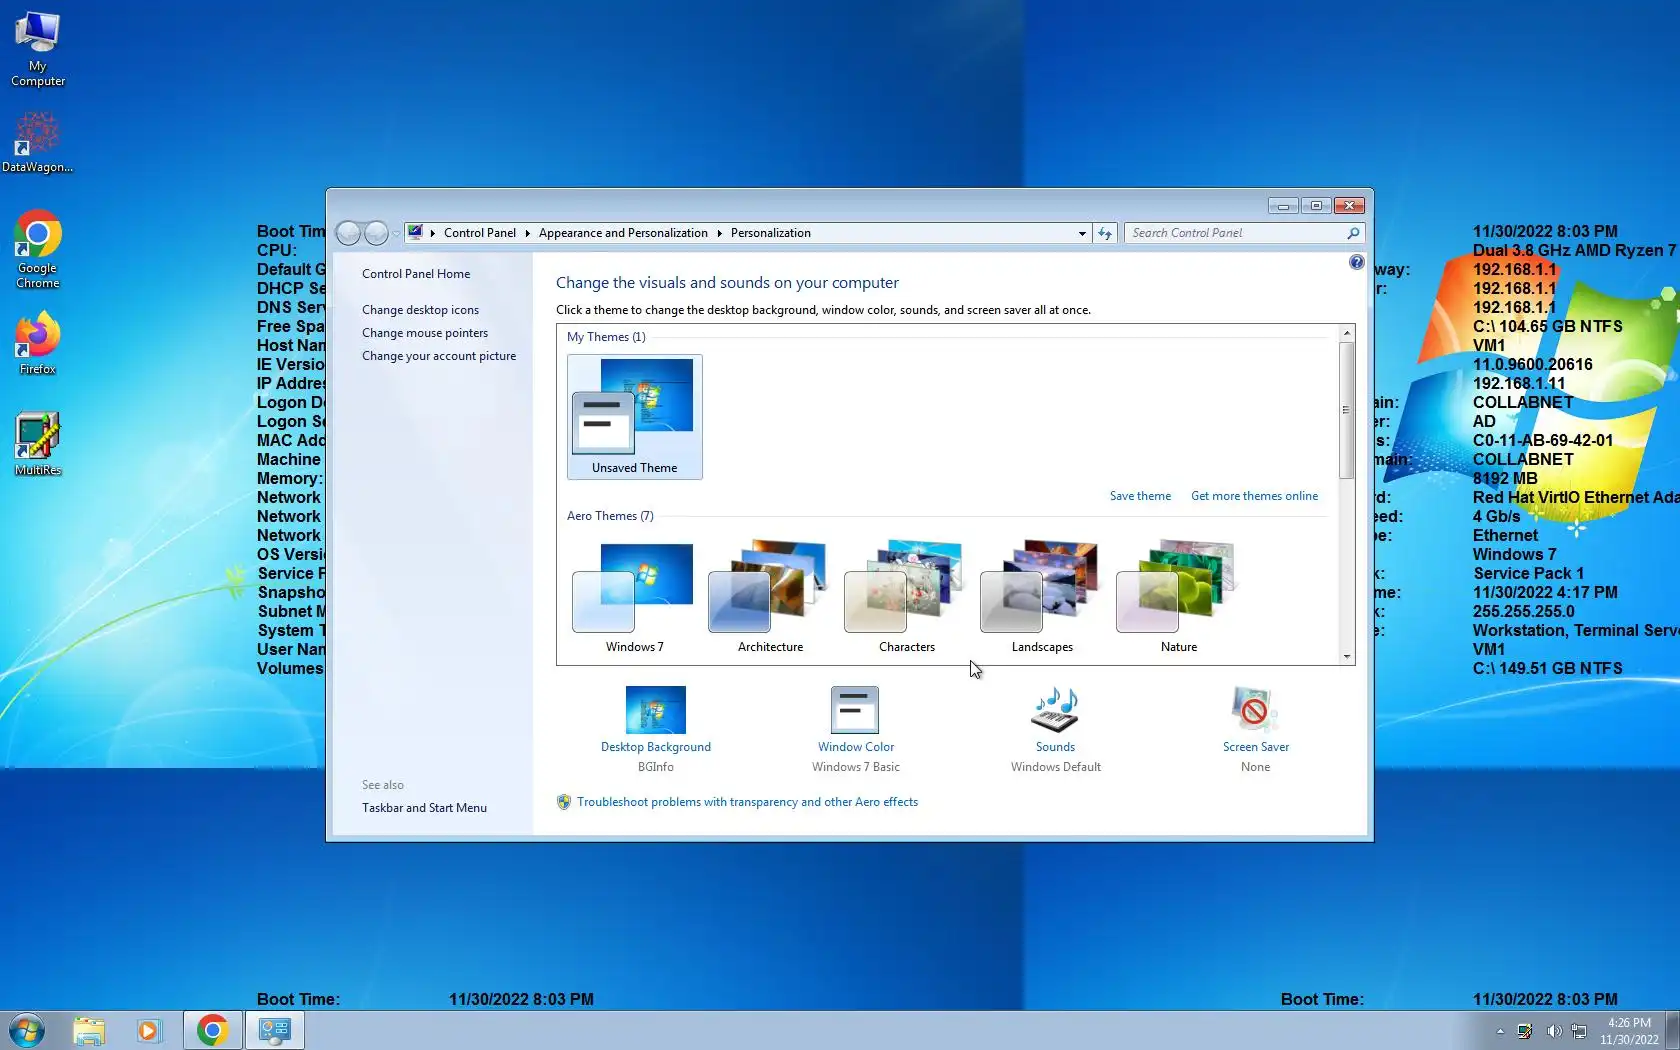The width and height of the screenshot is (1680, 1050).
Task: Apply the Nature theme
Action: coord(1179,598)
